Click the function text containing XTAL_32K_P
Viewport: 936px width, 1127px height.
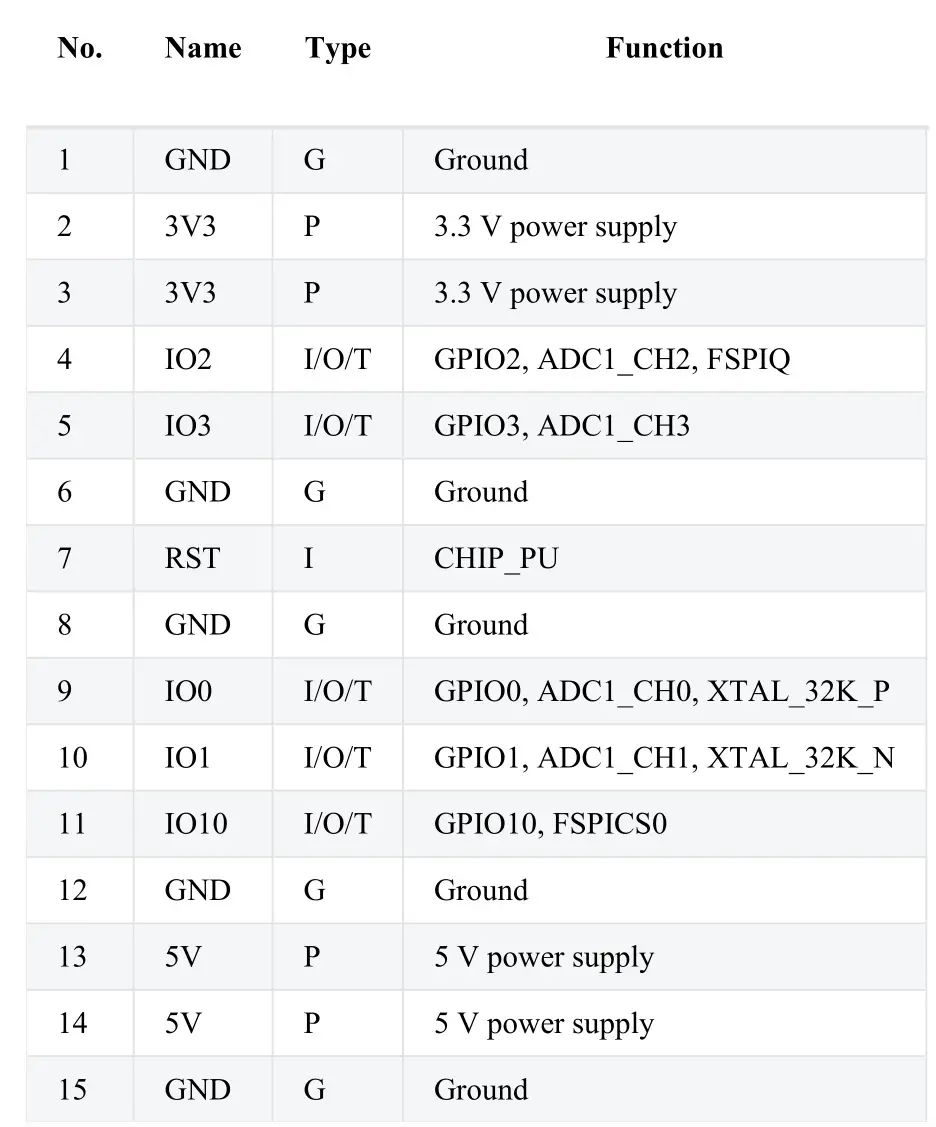click(662, 691)
